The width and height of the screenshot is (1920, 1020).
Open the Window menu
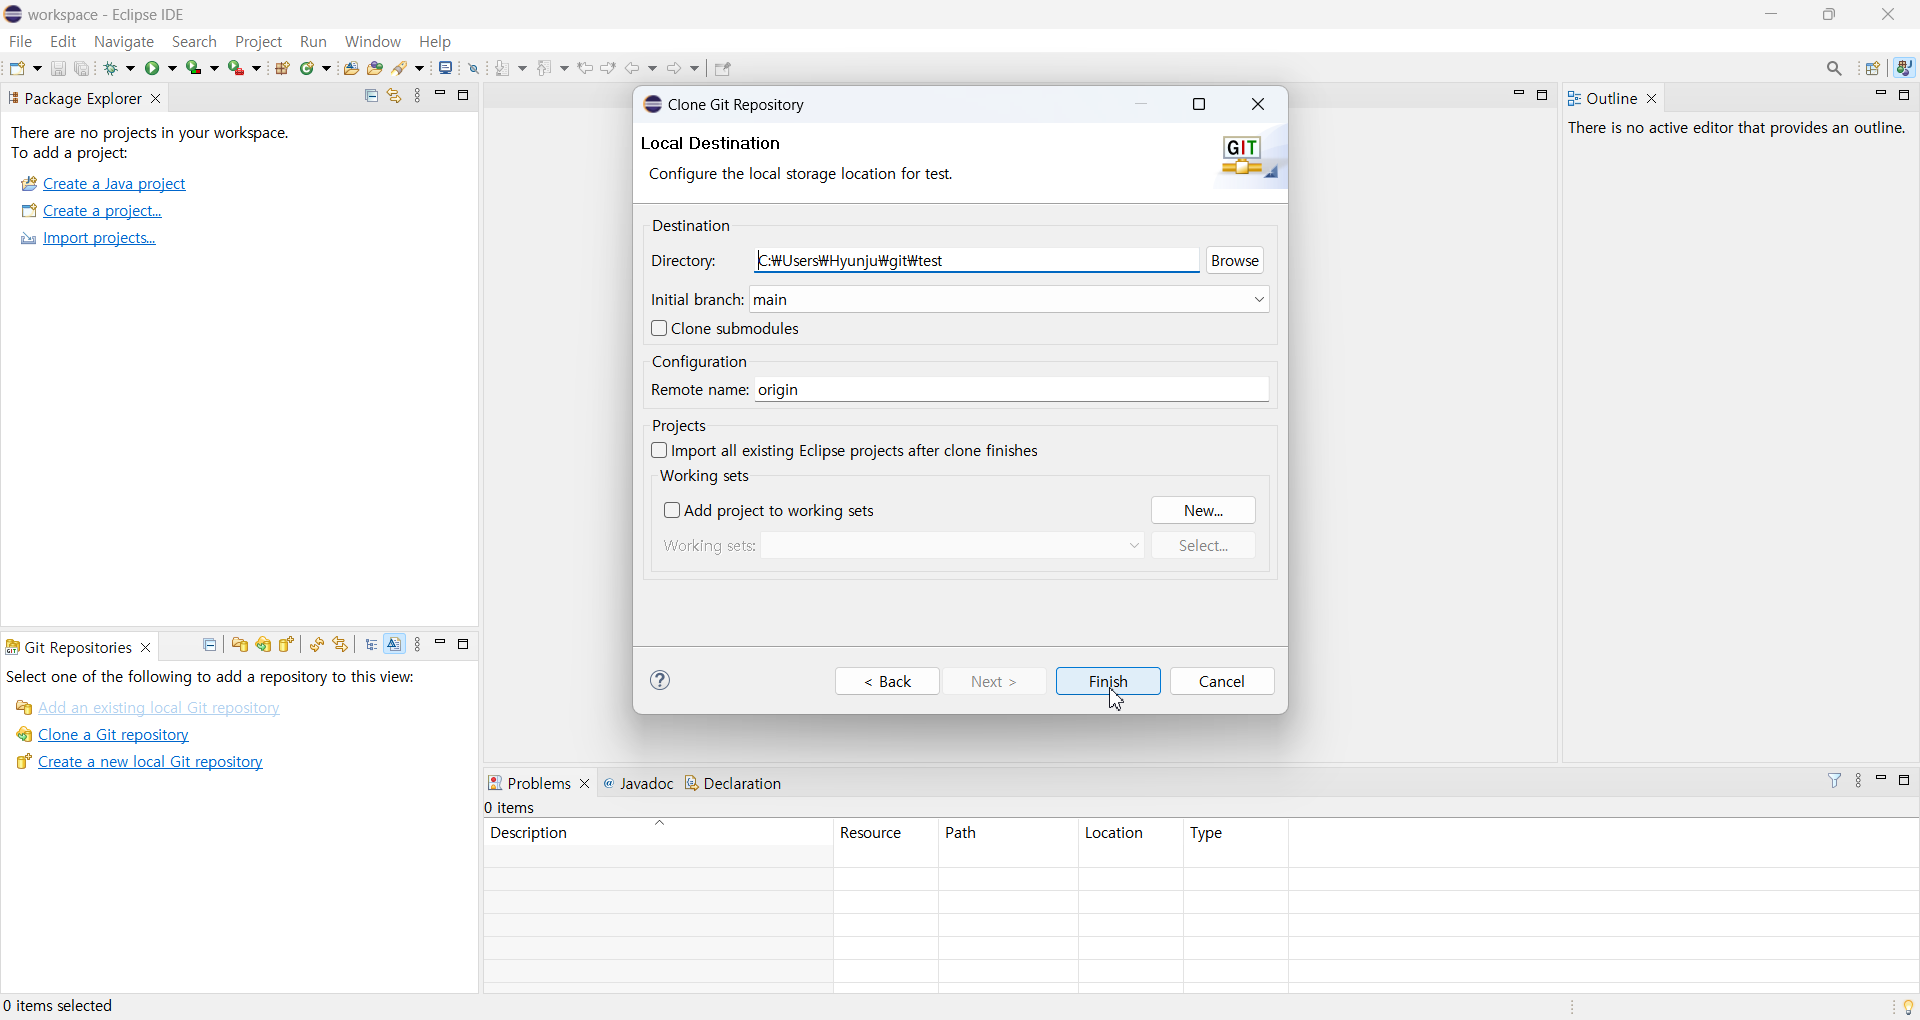(374, 42)
